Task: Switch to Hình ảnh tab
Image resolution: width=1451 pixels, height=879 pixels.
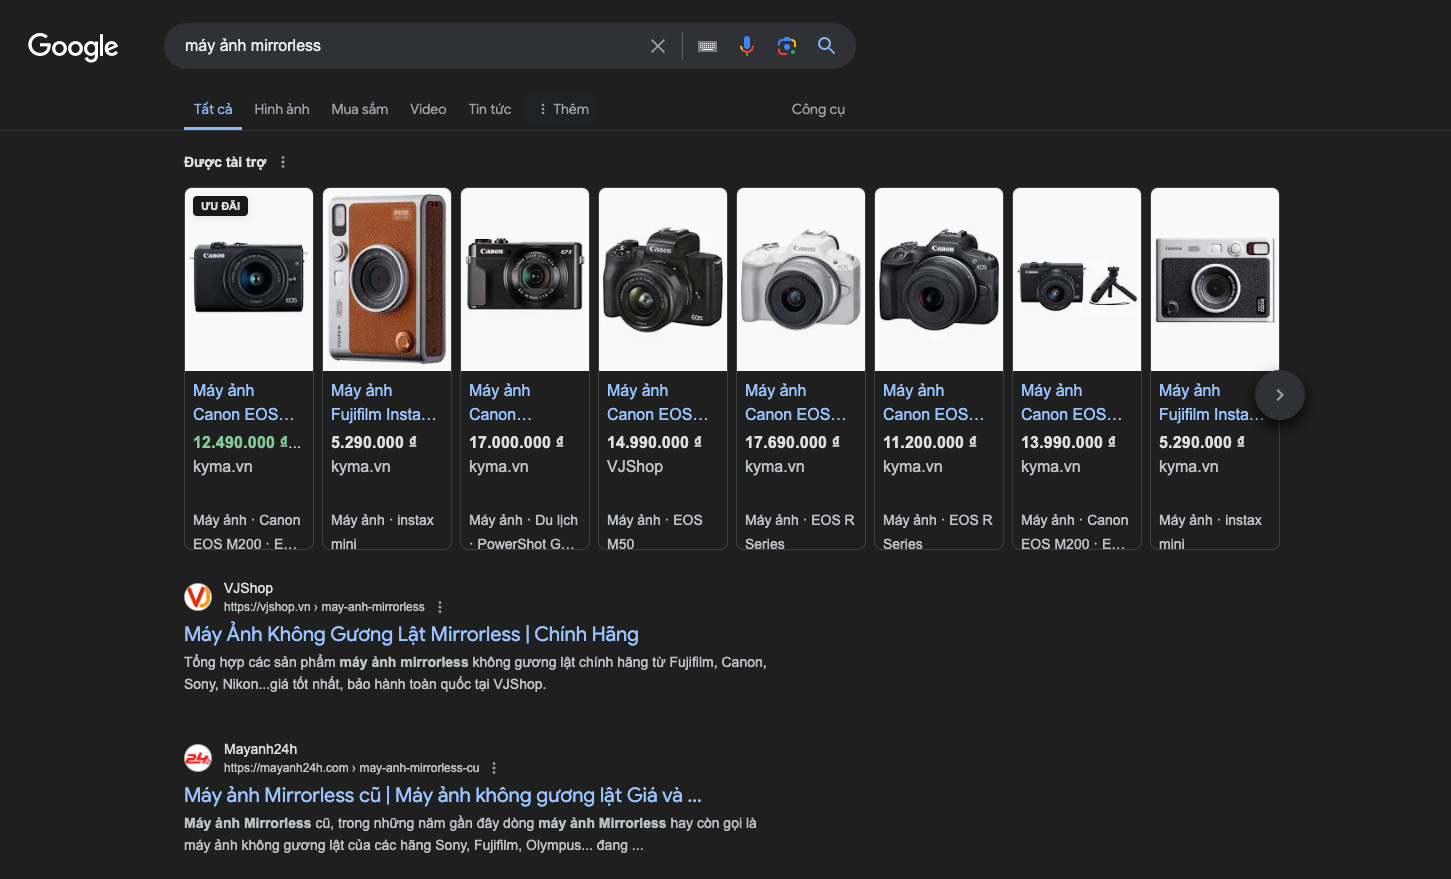Action: pos(282,109)
